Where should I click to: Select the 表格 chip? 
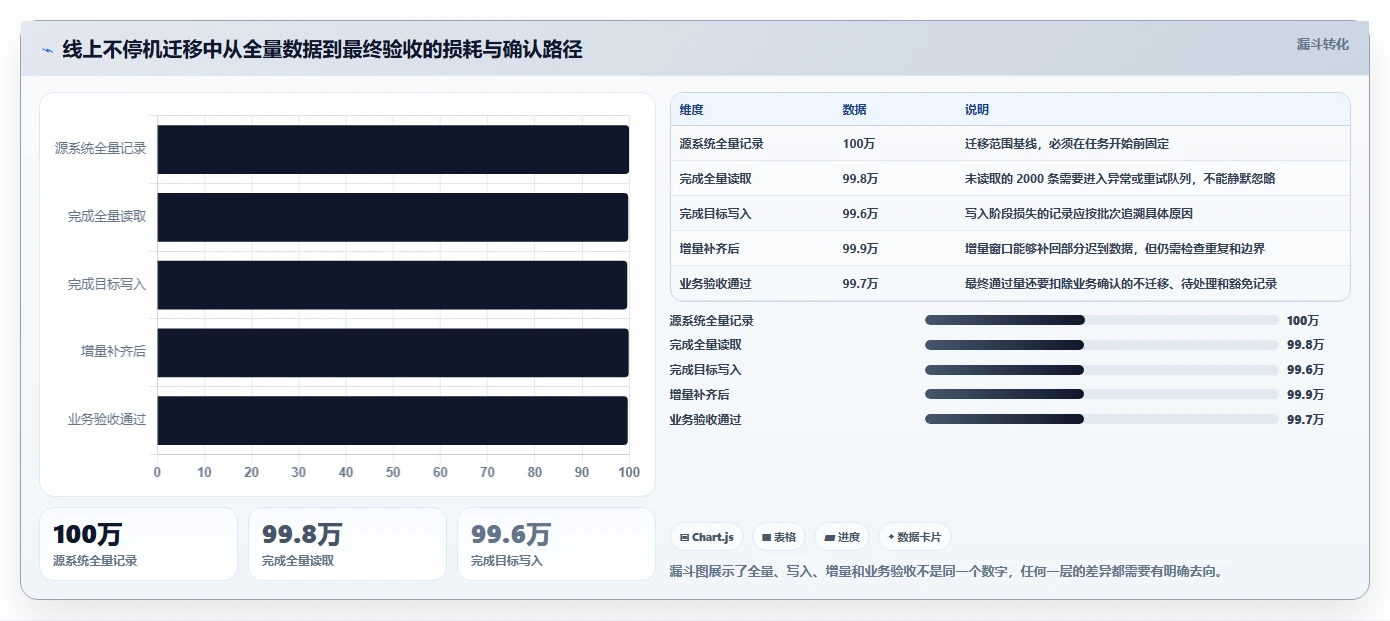(x=779, y=537)
